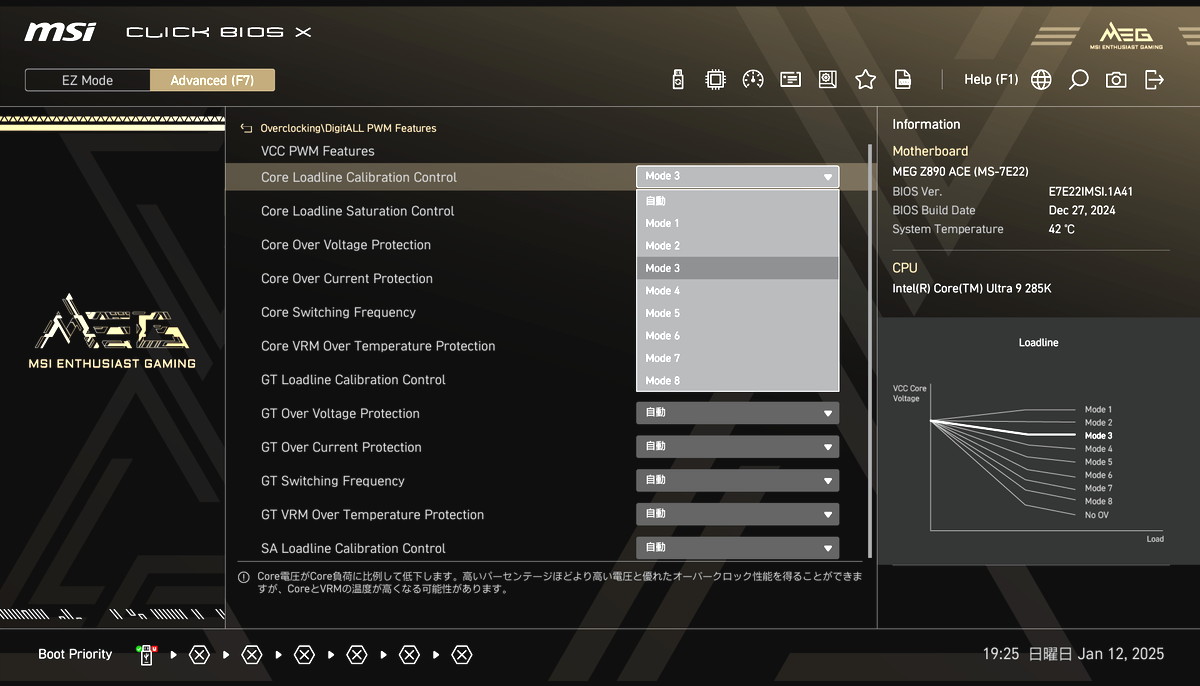Choose Mode 4 in the dropdown list
The image size is (1200, 686).
738,291
